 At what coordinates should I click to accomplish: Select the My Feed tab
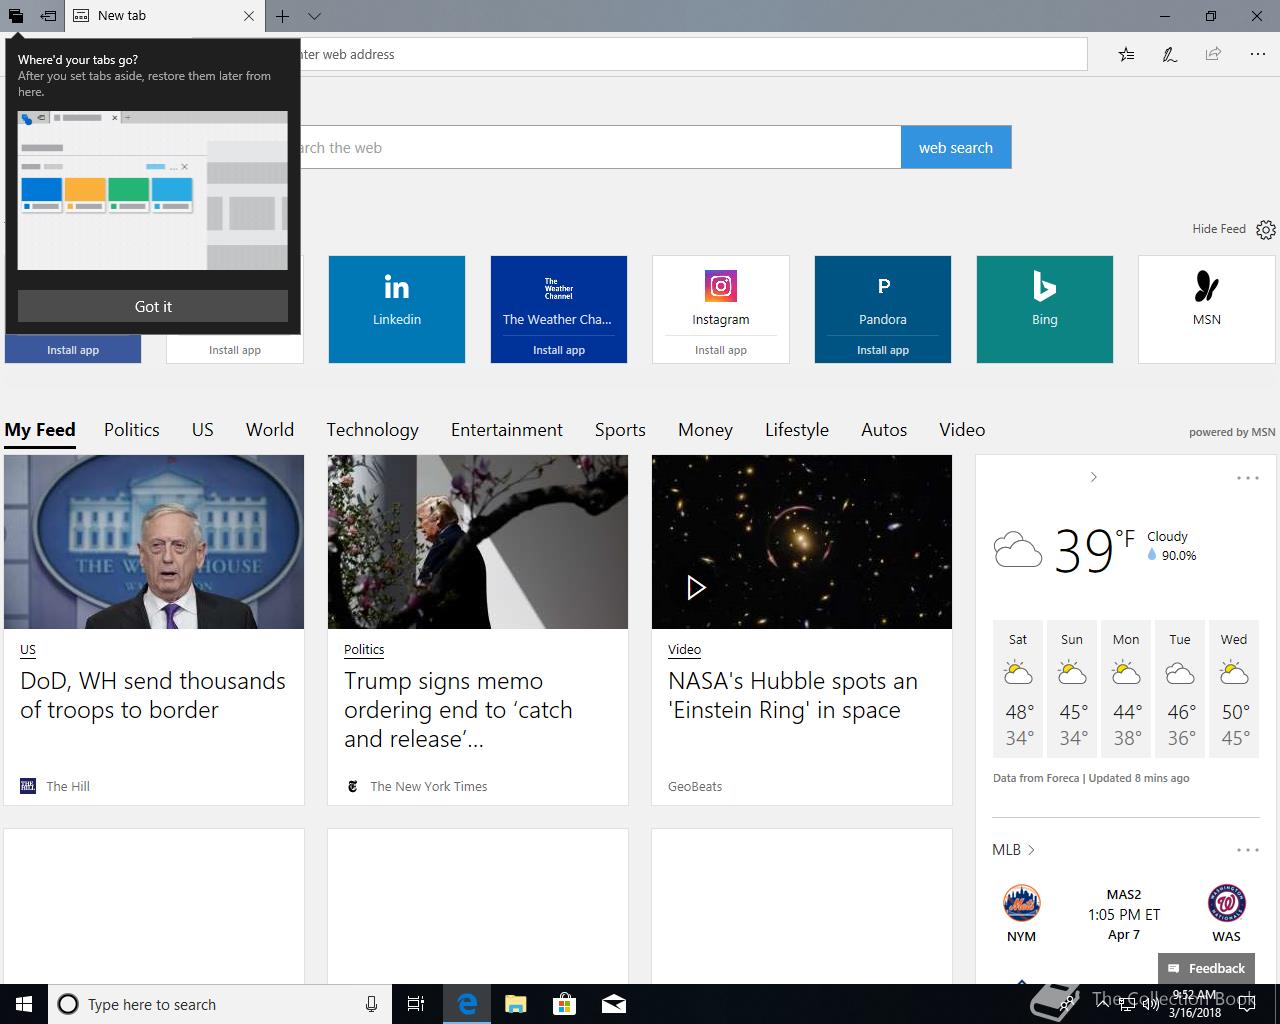[x=40, y=430]
